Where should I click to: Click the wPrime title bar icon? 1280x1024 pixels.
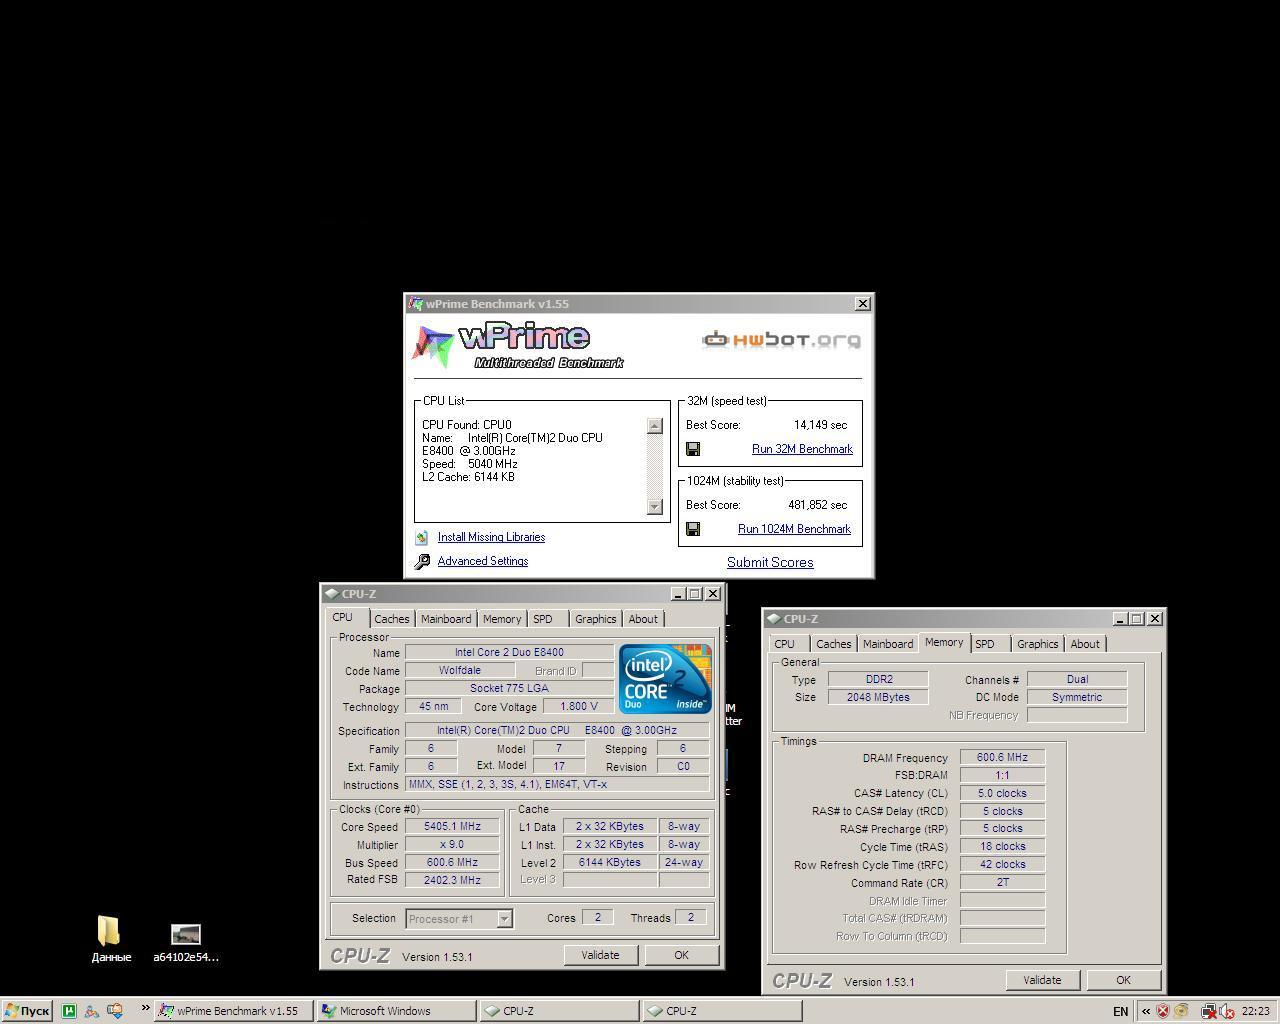(415, 304)
